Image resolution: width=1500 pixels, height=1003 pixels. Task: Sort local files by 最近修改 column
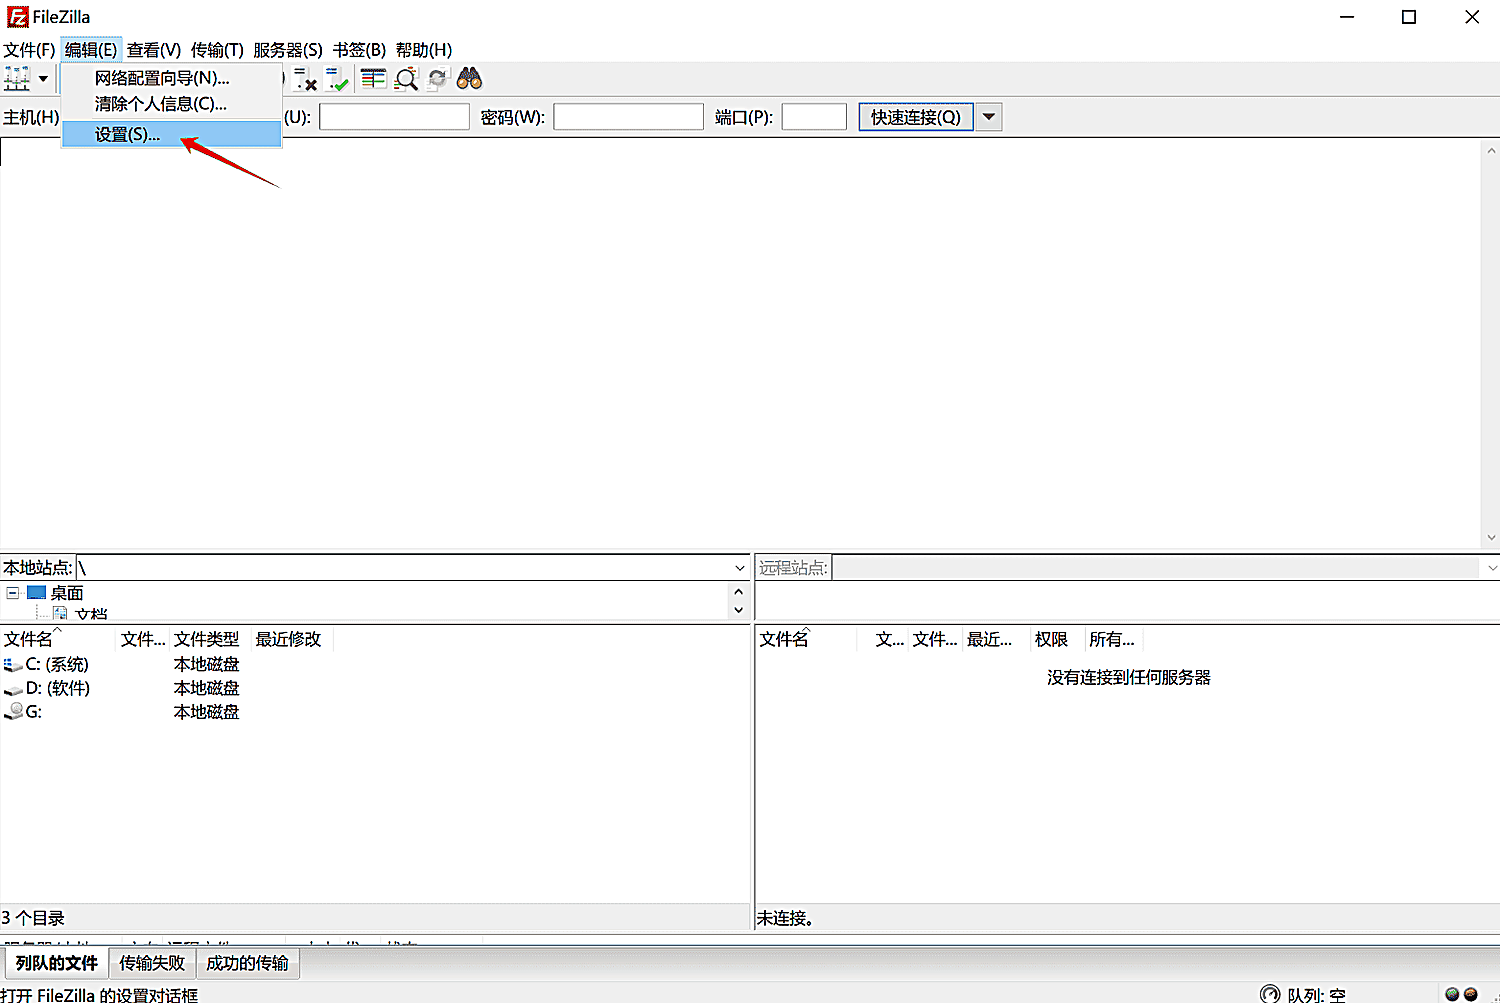point(289,639)
